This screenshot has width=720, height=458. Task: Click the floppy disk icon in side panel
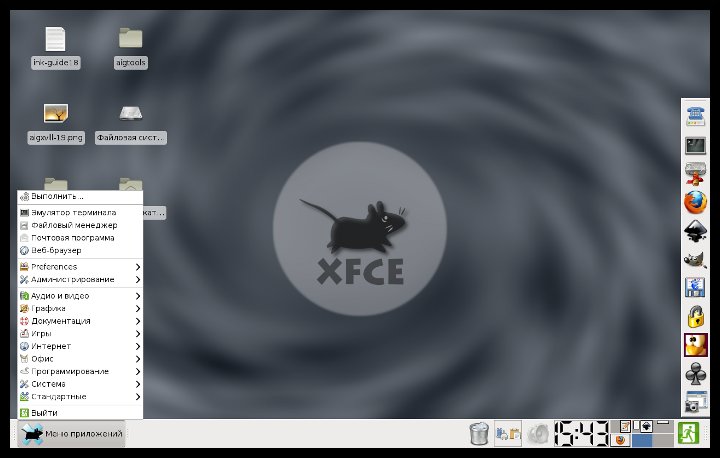coord(695,289)
